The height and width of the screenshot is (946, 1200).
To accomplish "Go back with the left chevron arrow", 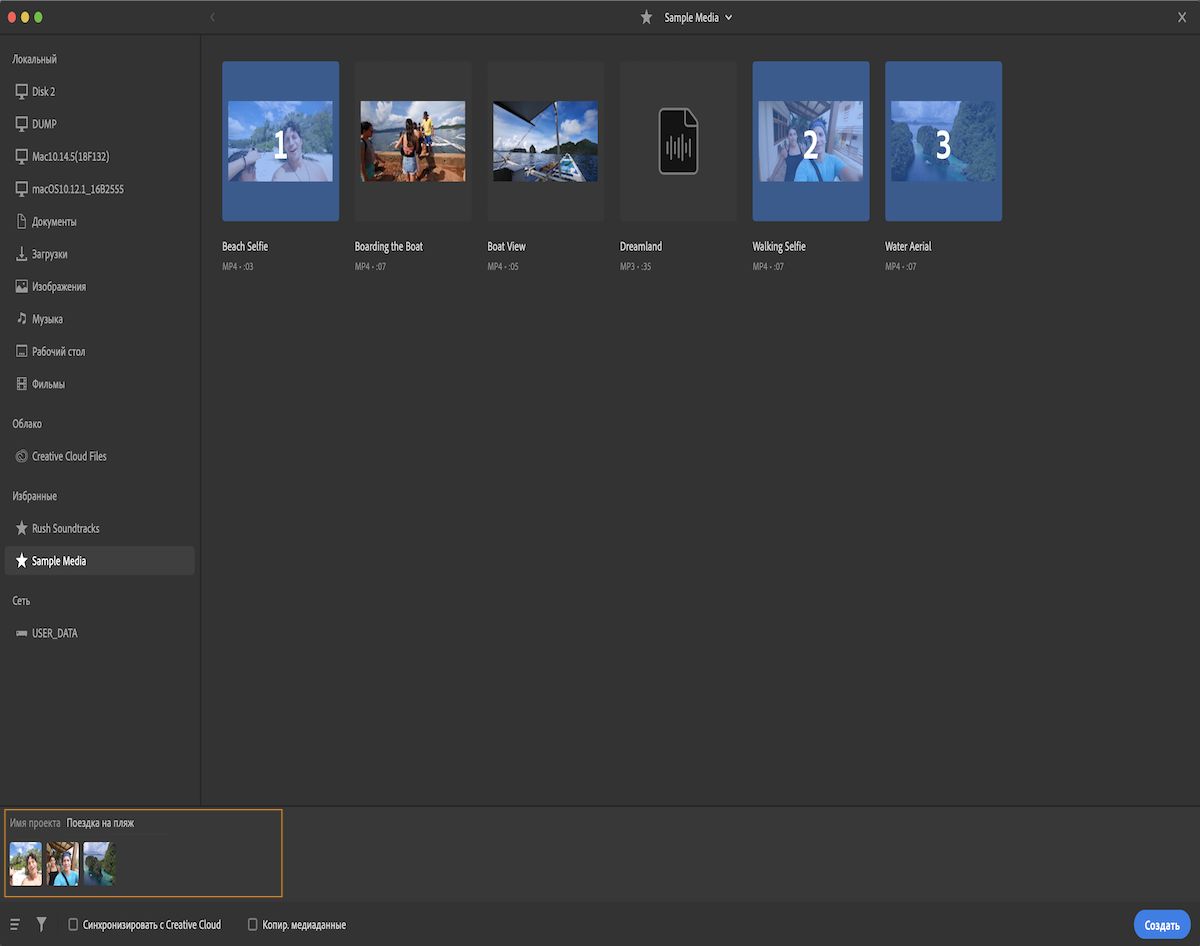I will coord(212,17).
